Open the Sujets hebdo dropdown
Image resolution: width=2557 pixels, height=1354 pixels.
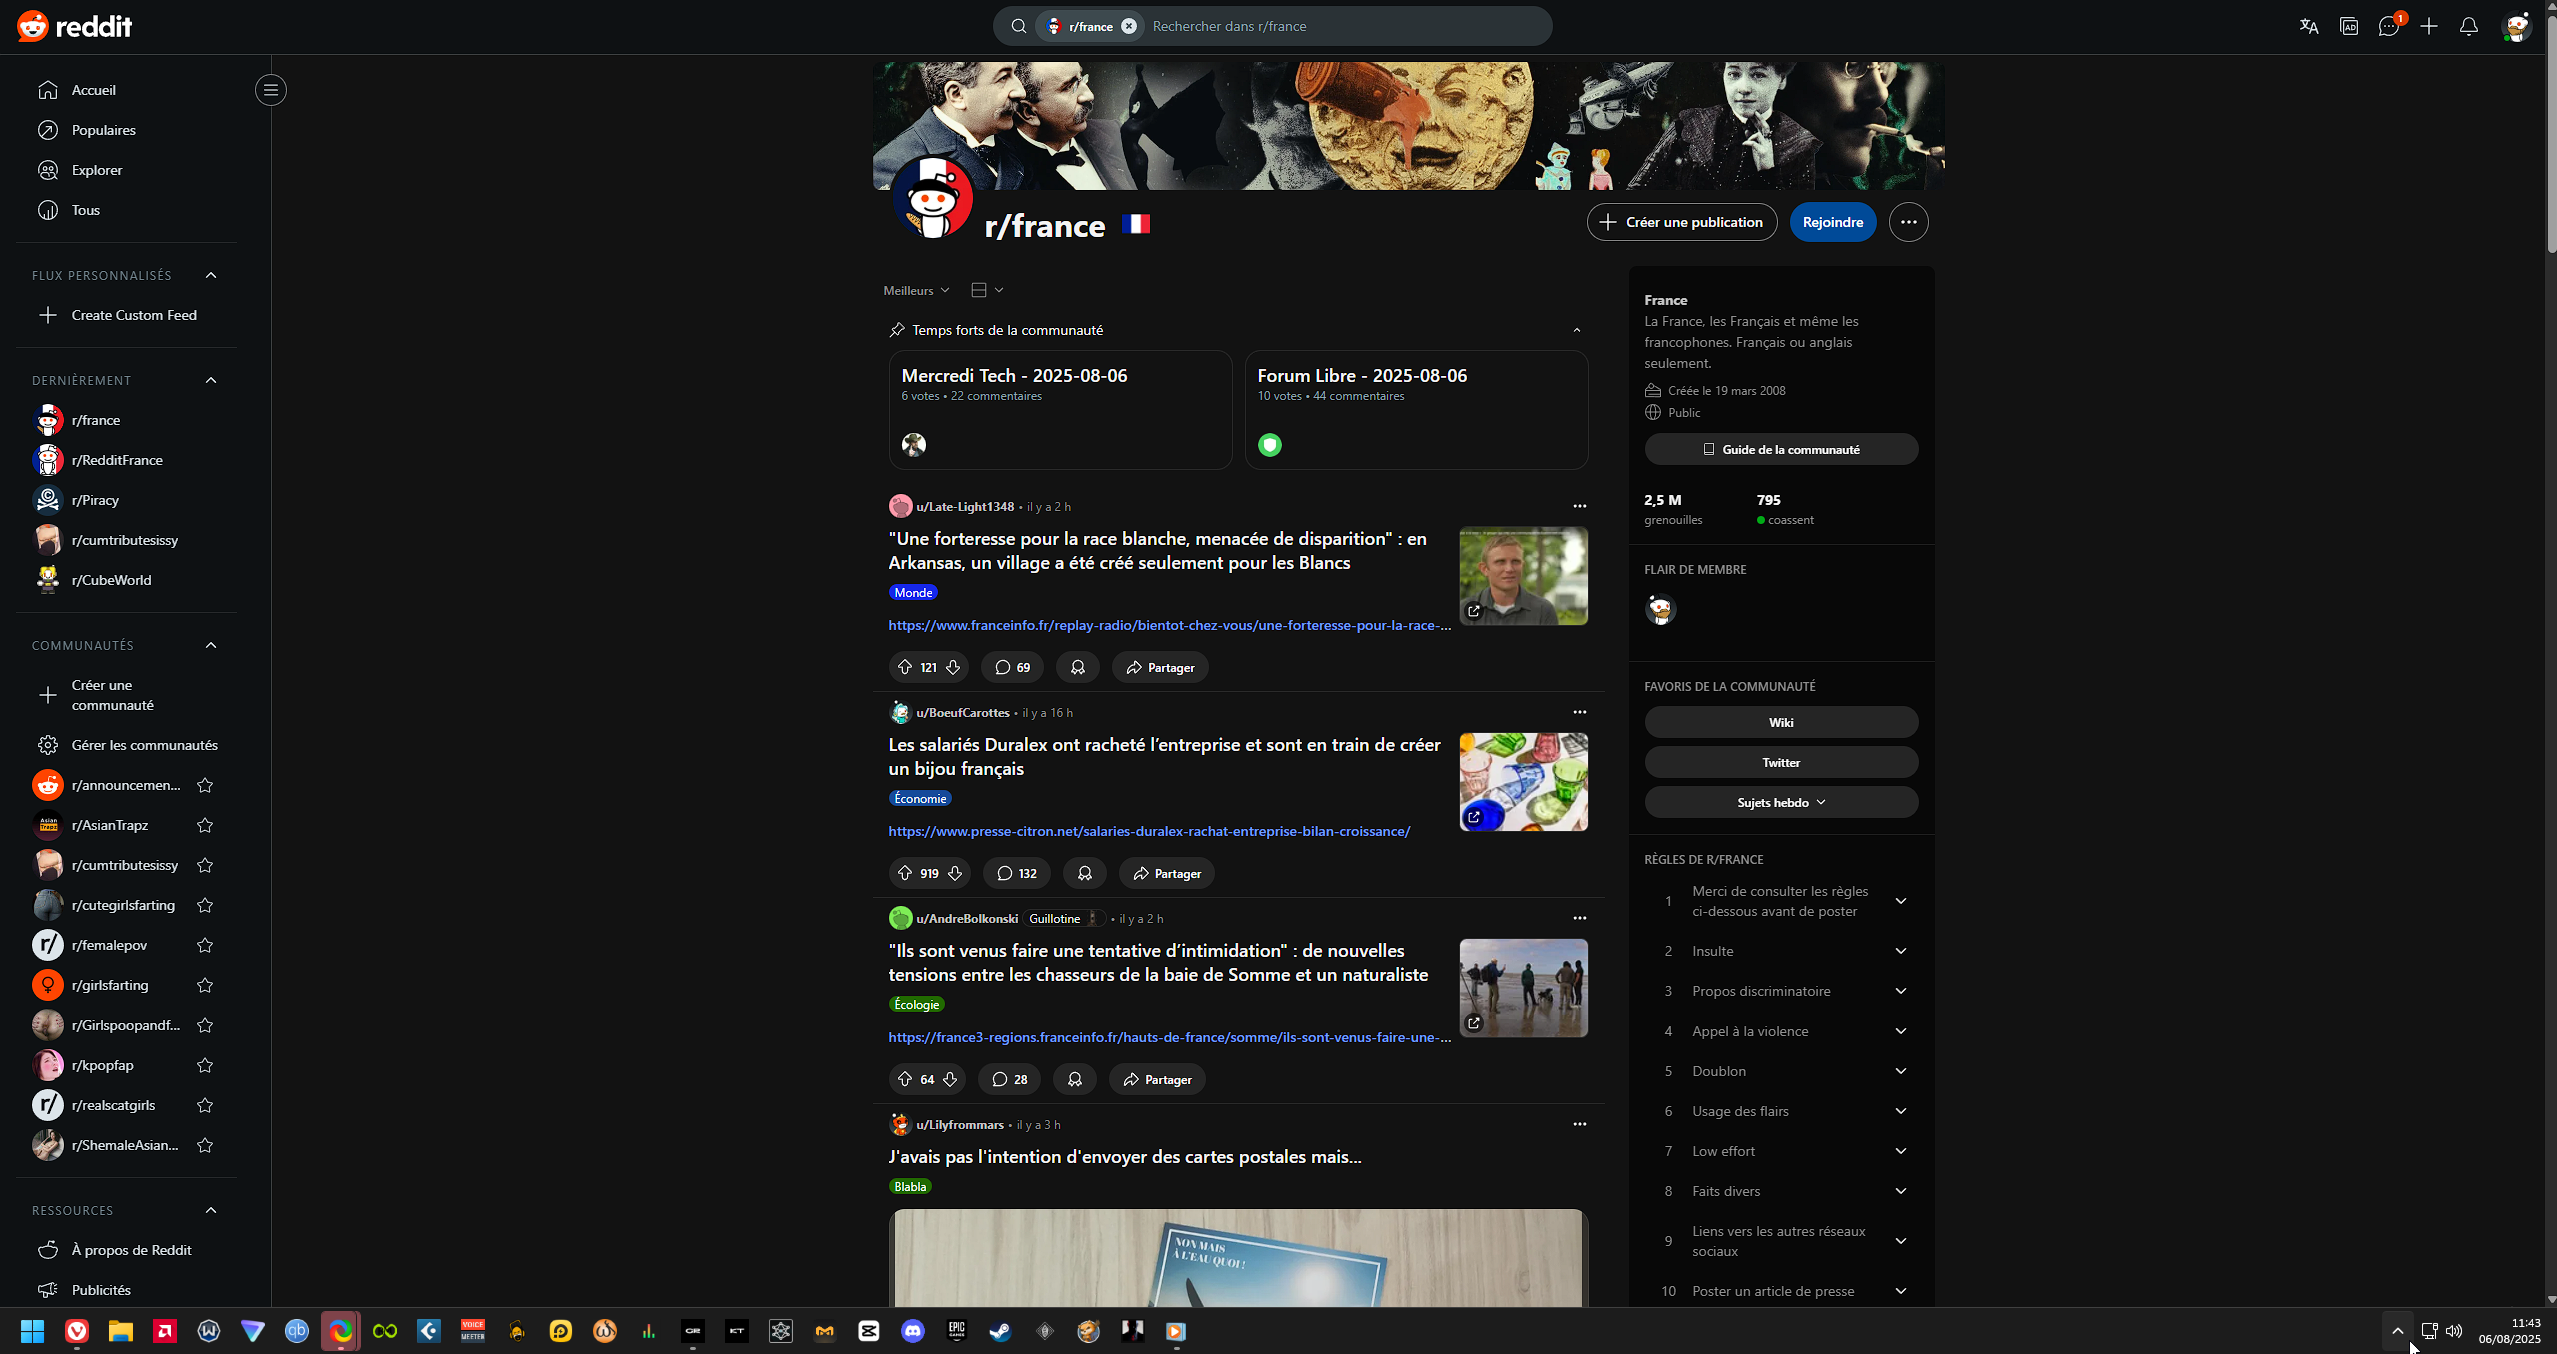pyautogui.click(x=1781, y=802)
